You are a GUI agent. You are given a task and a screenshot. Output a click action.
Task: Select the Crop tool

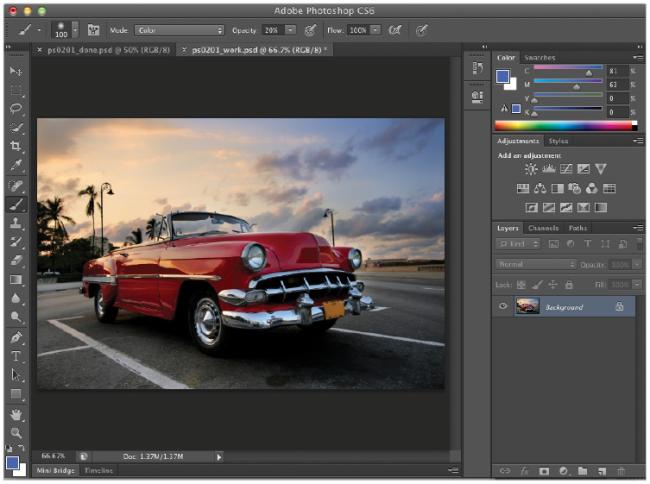16,146
